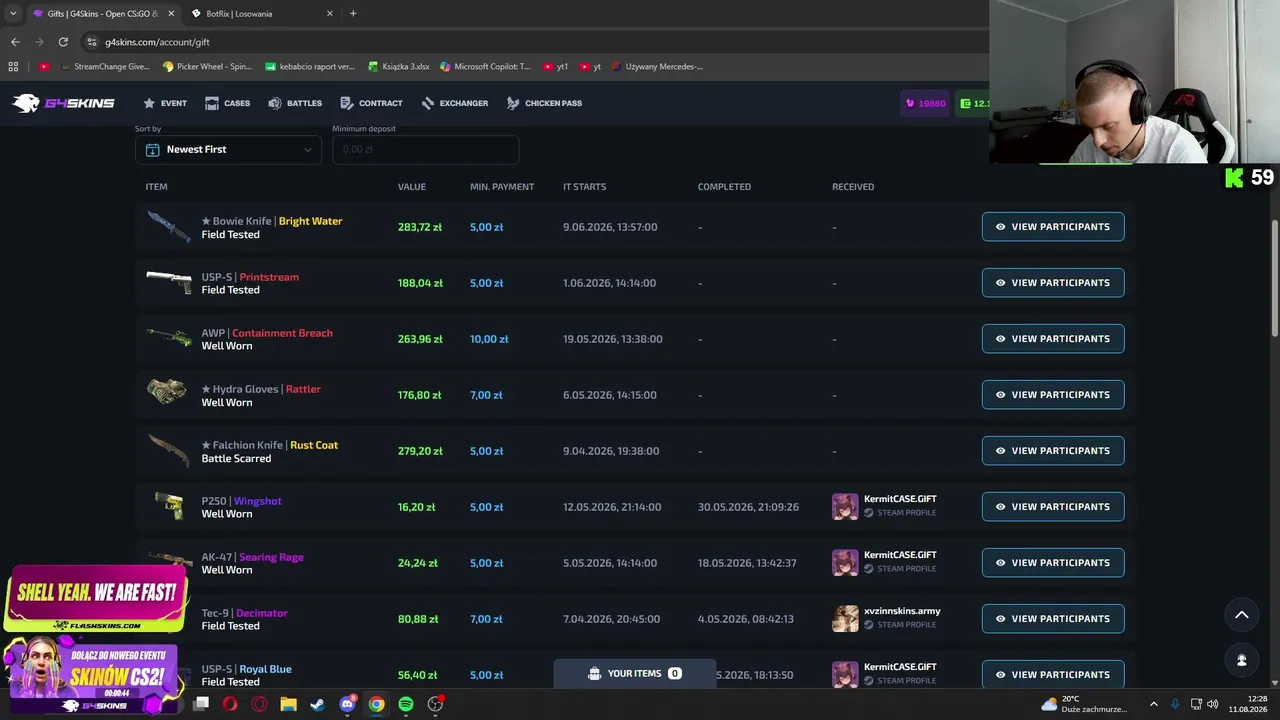Open the G4Skins logo home link
The width and height of the screenshot is (1280, 720).
click(64, 103)
